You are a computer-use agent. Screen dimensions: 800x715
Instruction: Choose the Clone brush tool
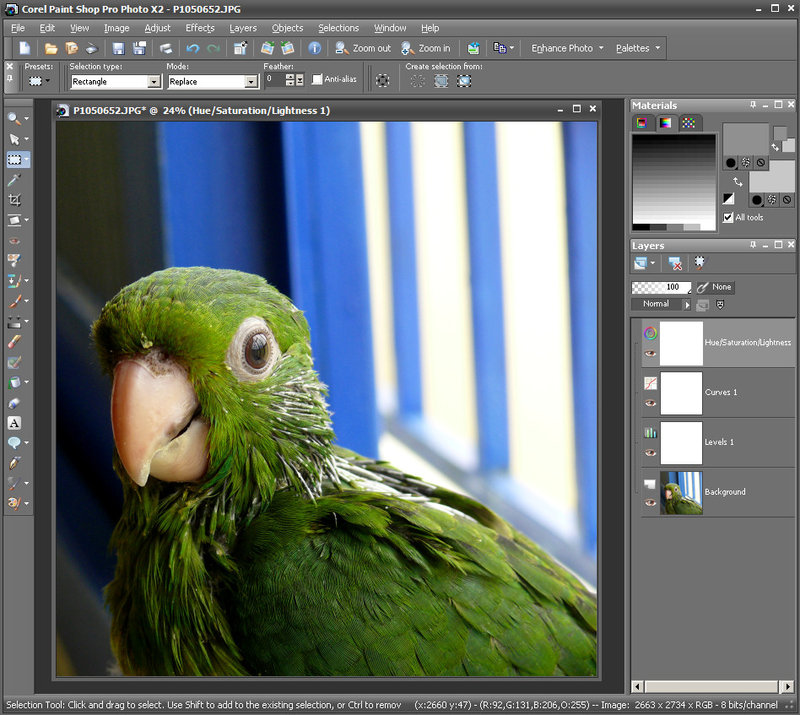pyautogui.click(x=14, y=281)
